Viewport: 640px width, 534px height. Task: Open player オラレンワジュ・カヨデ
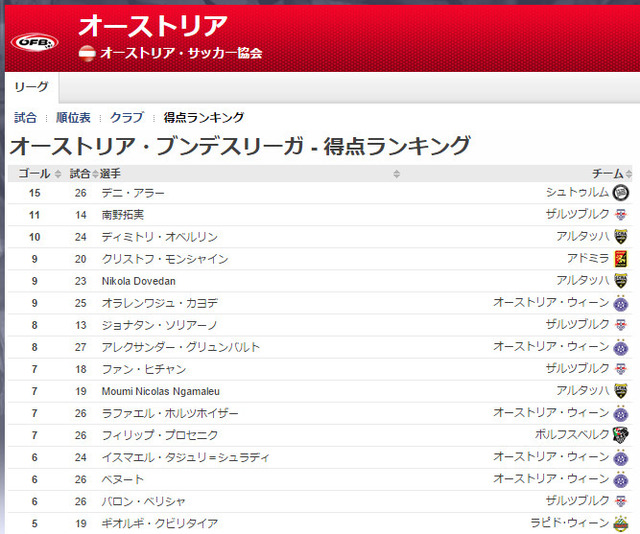pos(160,303)
